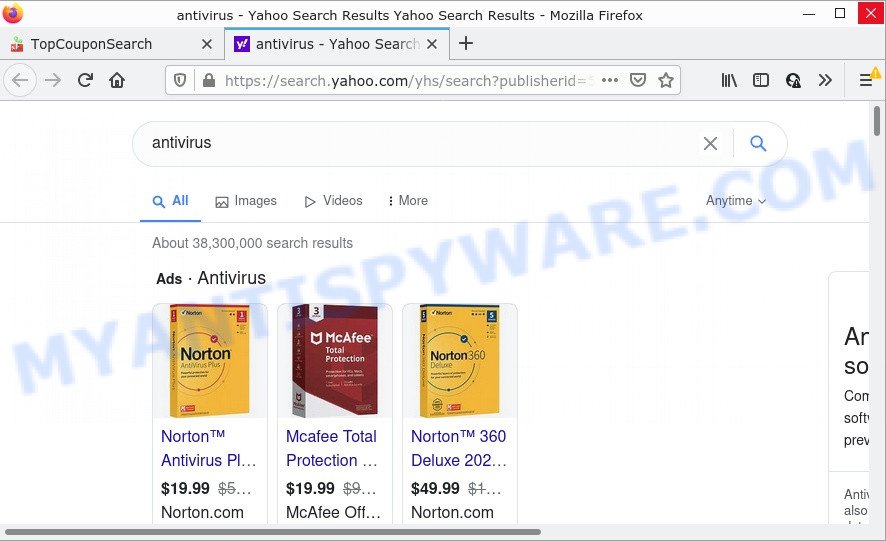886x541 pixels.
Task: Open Norton 360 Deluxe product image
Action: 459,361
